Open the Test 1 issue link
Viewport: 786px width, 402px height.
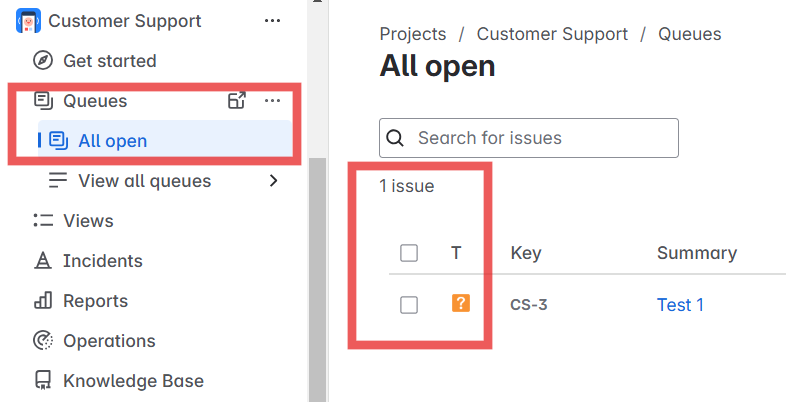(x=680, y=305)
